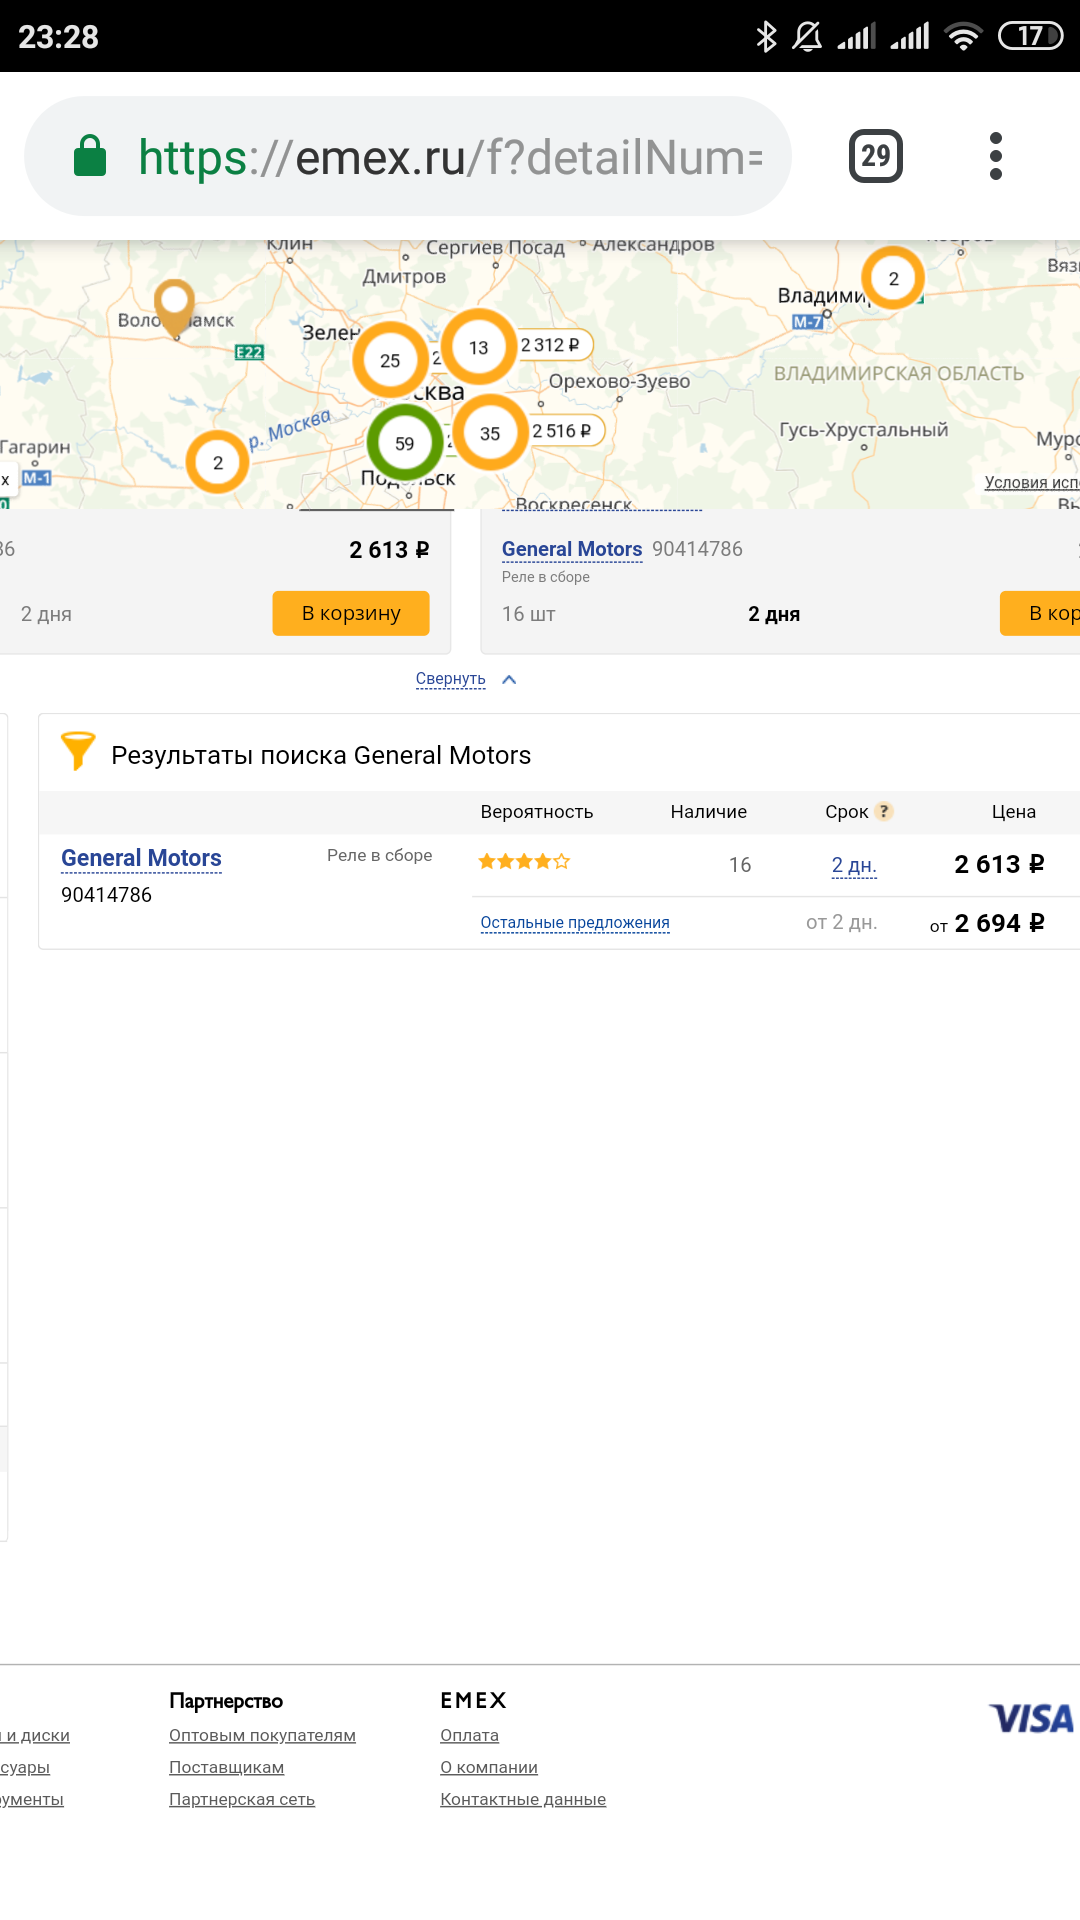Open Оптовым покупателям footer link

pyautogui.click(x=262, y=1735)
